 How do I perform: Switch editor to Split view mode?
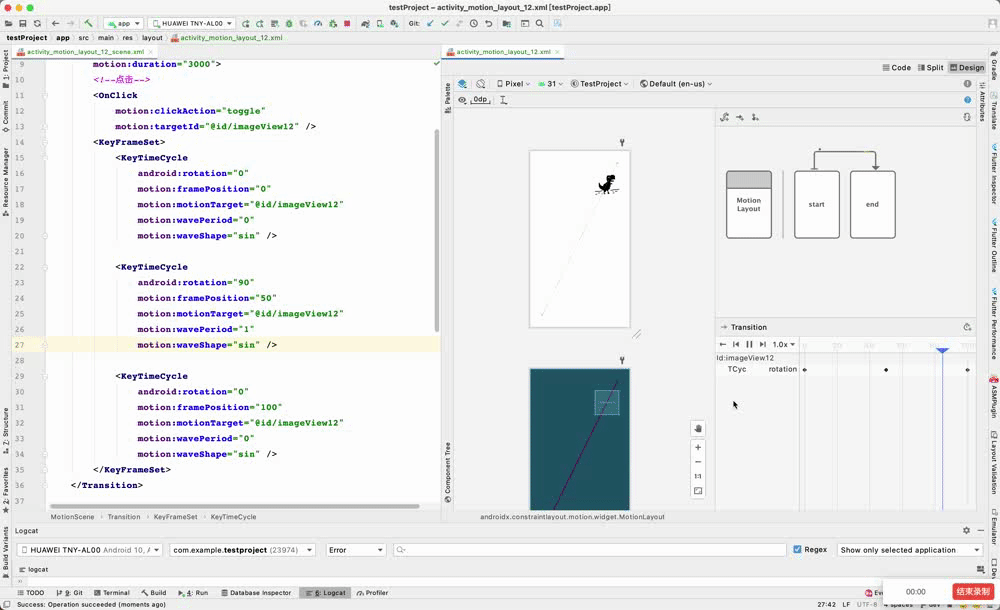(930, 68)
